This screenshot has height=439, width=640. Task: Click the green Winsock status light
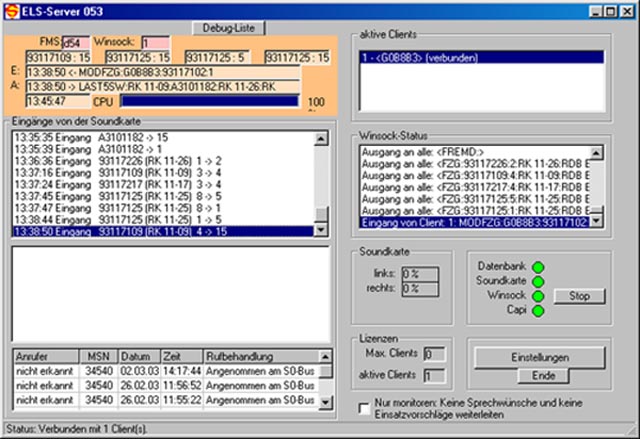(x=539, y=296)
